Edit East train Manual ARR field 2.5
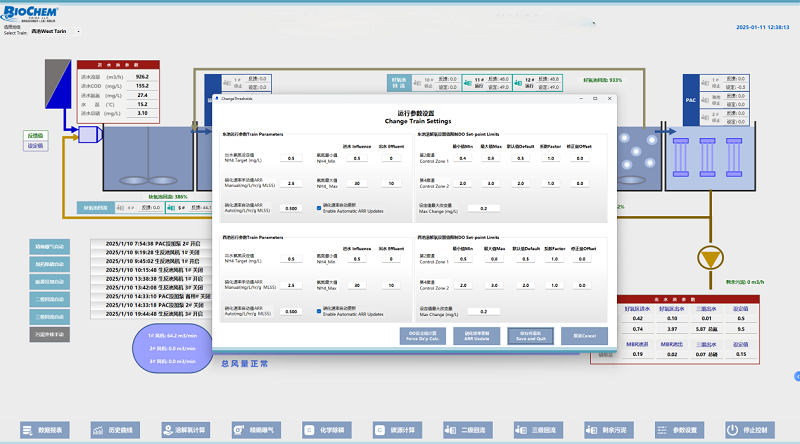Viewport: 800px width, 444px height. pos(291,183)
